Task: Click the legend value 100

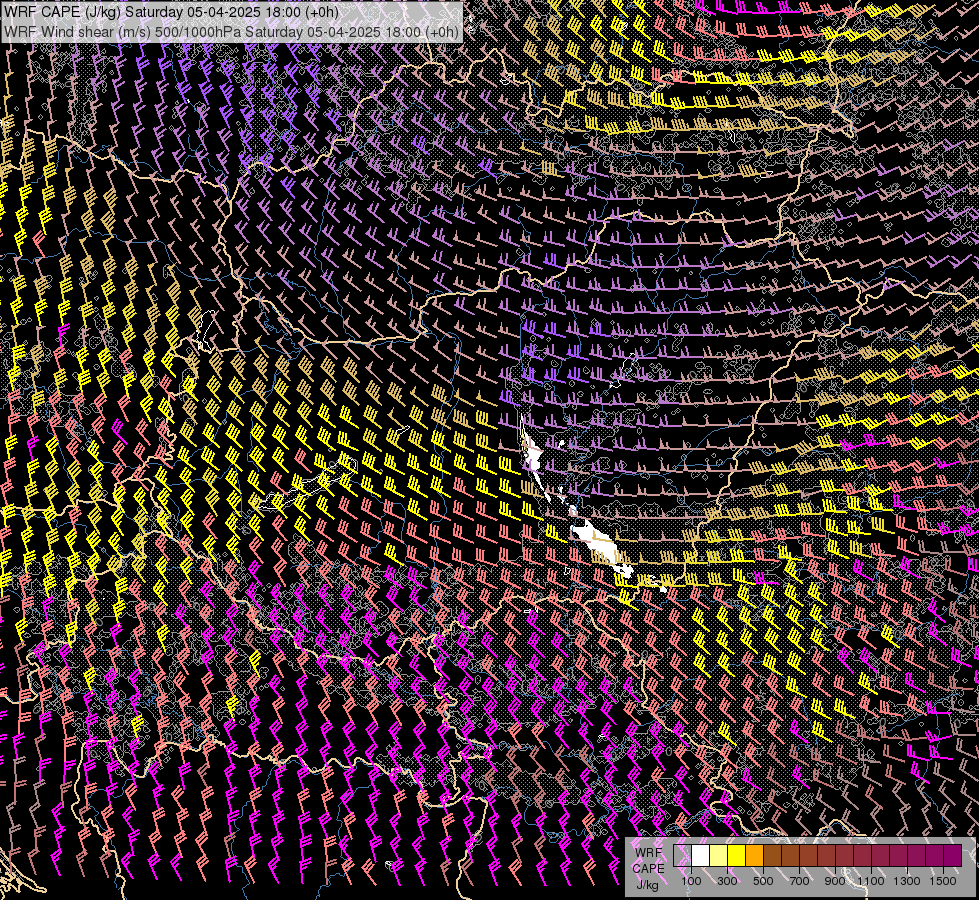Action: [691, 881]
